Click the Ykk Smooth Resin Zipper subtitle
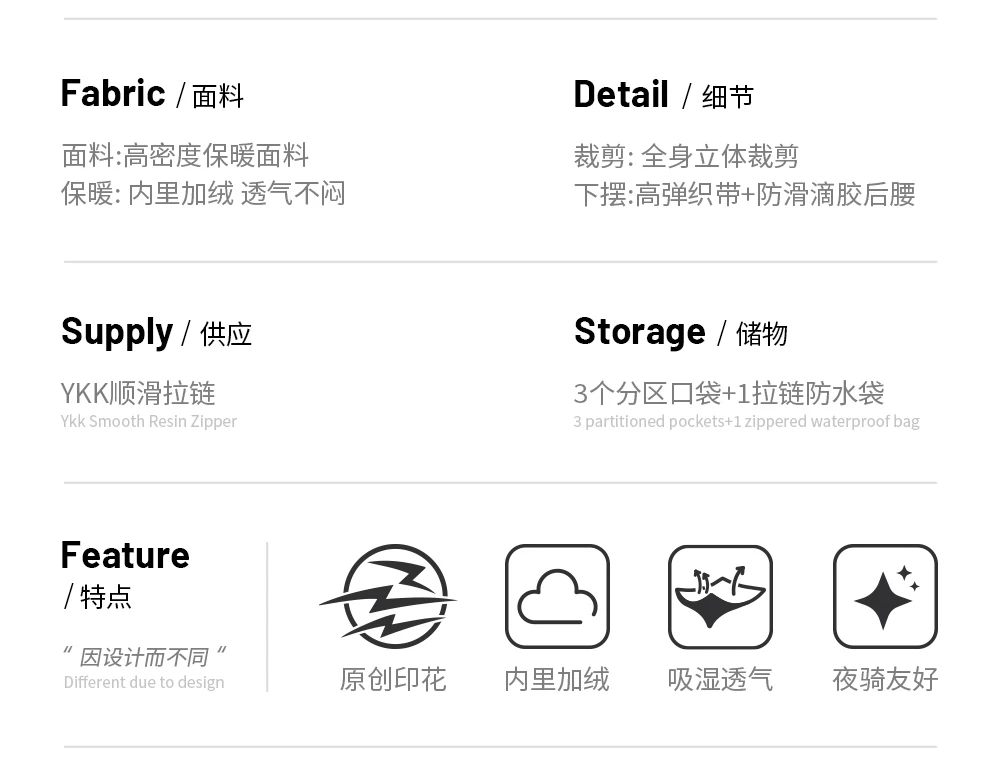 coord(149,421)
